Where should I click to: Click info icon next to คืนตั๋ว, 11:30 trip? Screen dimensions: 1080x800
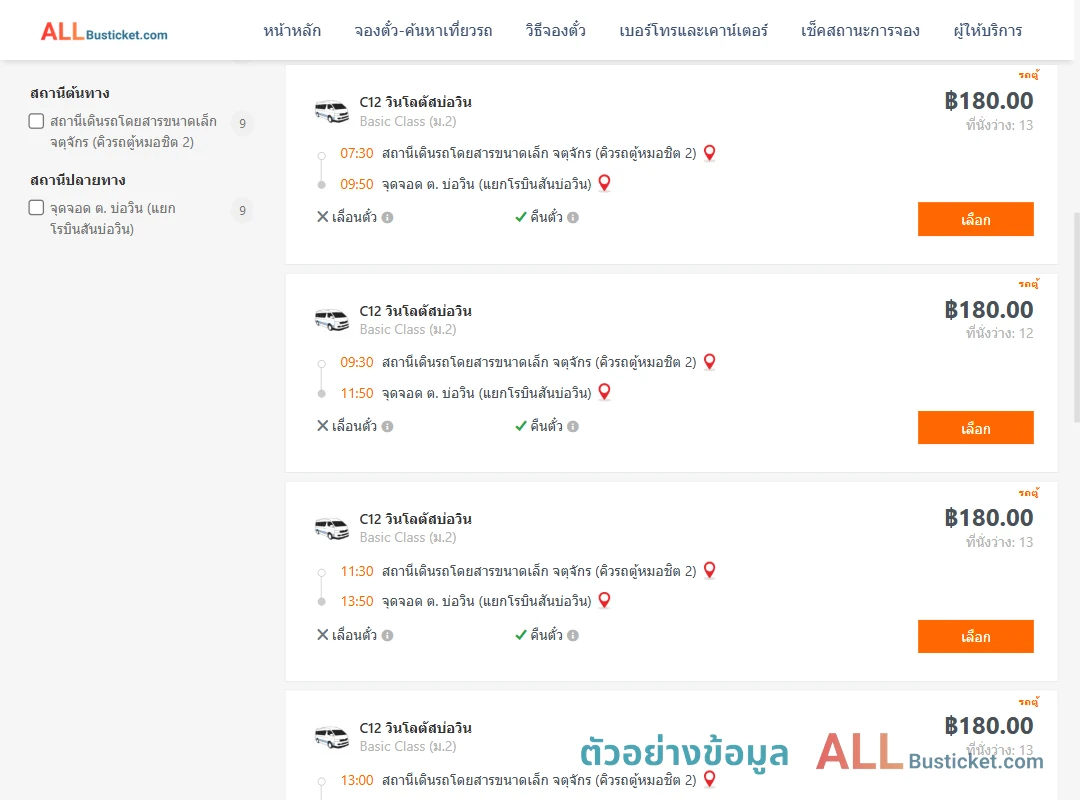tap(573, 635)
